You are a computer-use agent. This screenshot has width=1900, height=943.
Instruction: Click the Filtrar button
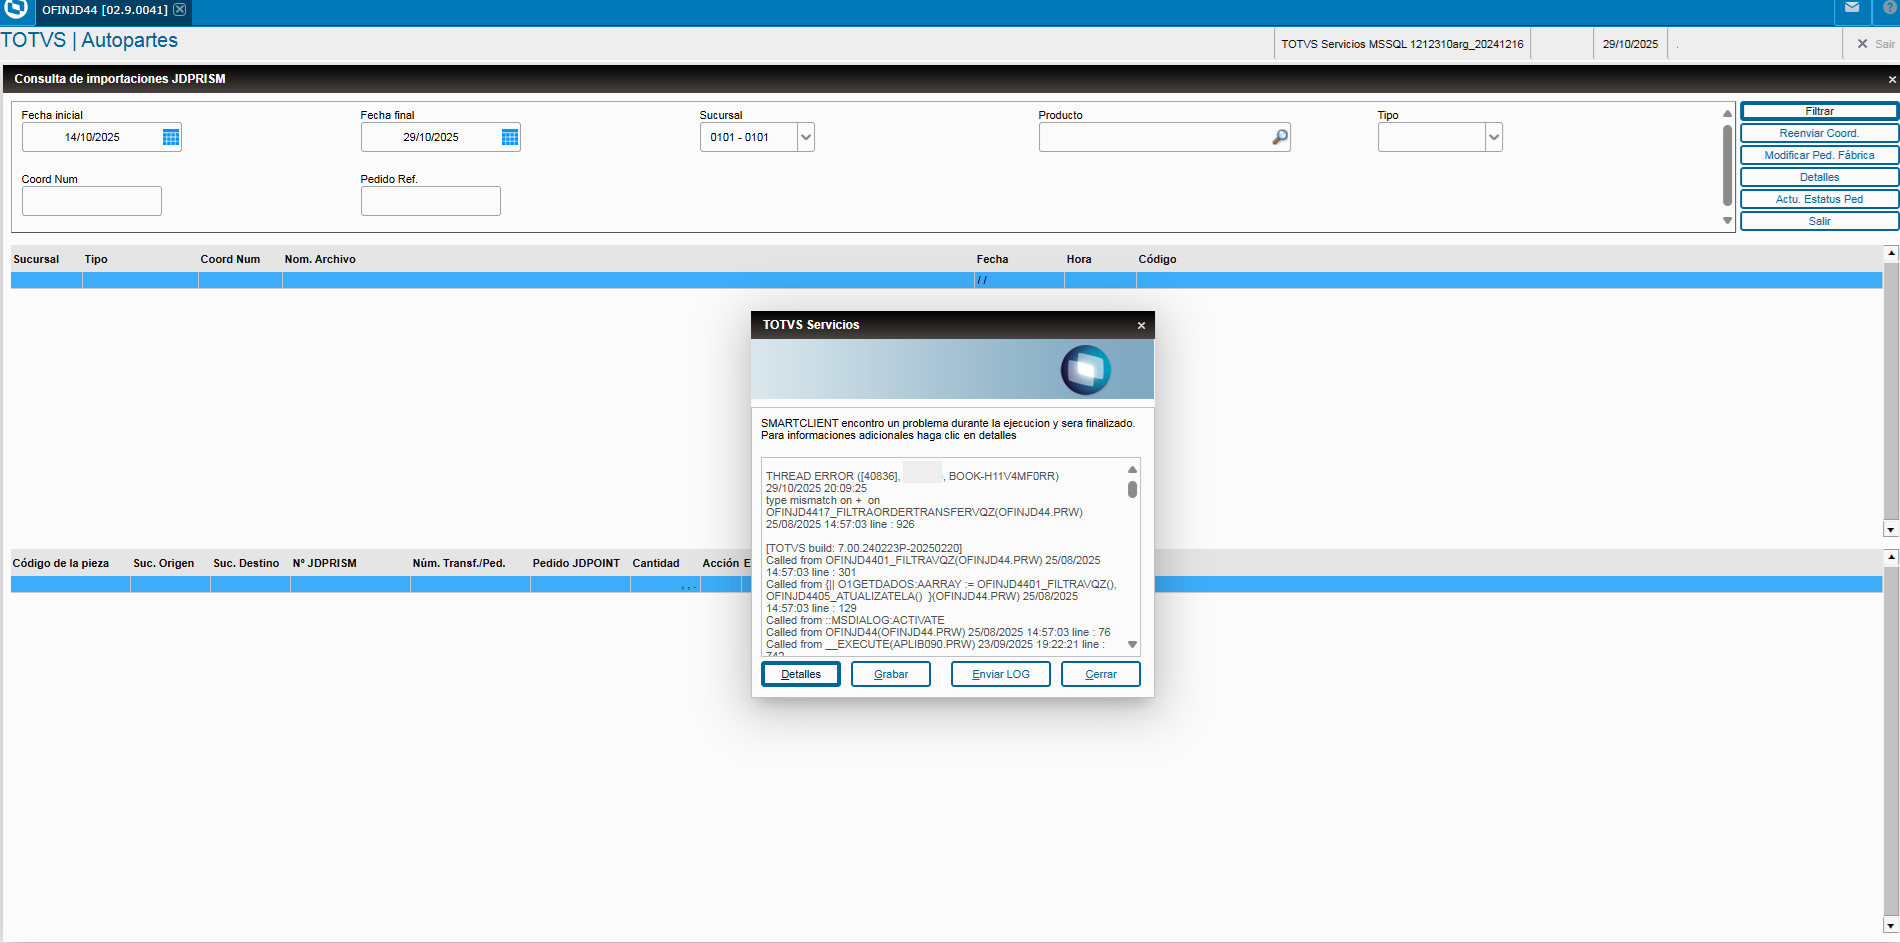[1819, 111]
